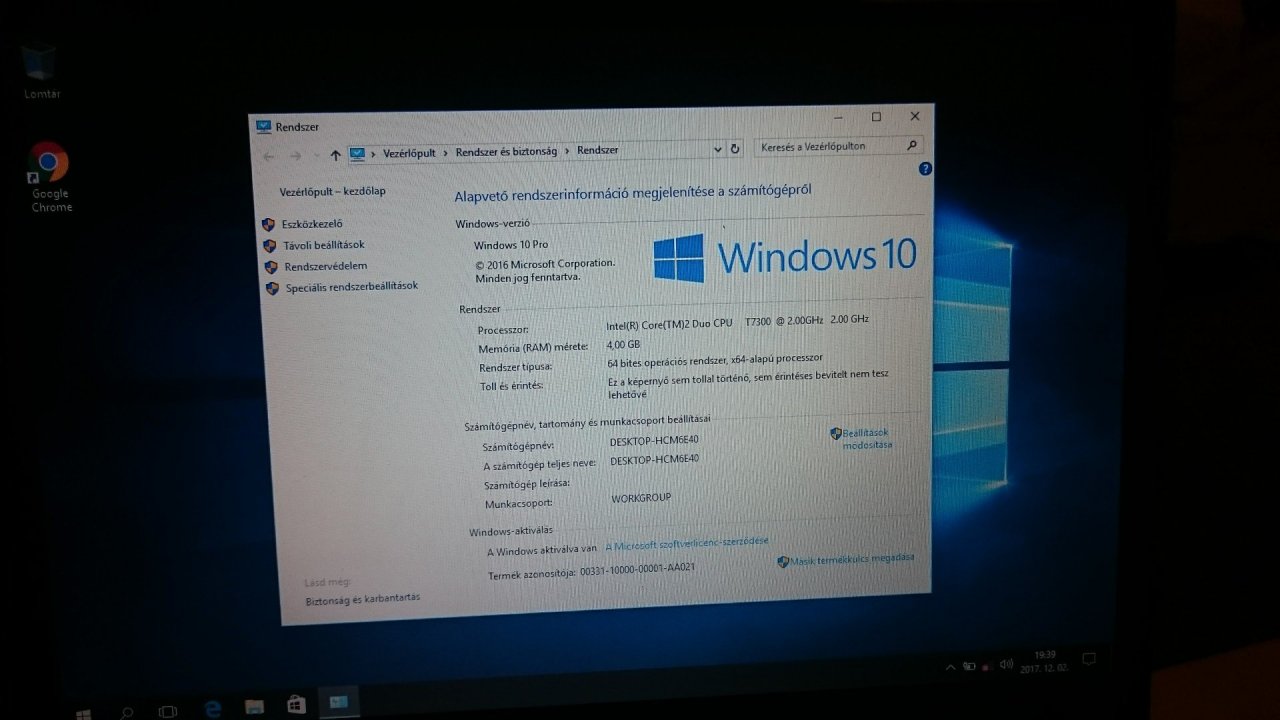Click the search magnifier icon in window

point(912,145)
